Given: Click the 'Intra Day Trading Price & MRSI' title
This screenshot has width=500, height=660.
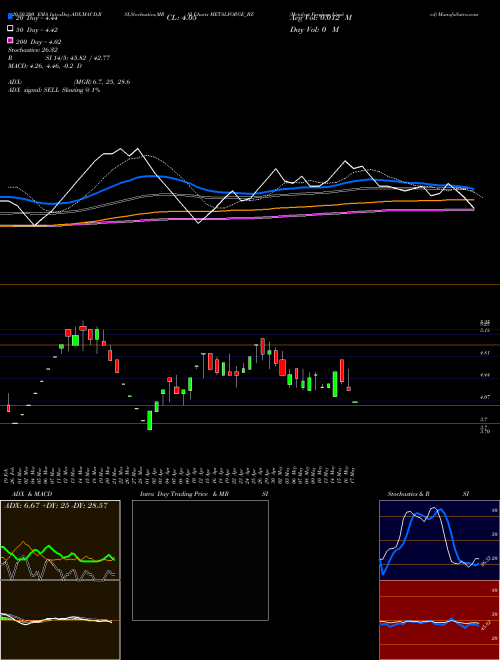Looking at the screenshot, I should coord(204,494).
